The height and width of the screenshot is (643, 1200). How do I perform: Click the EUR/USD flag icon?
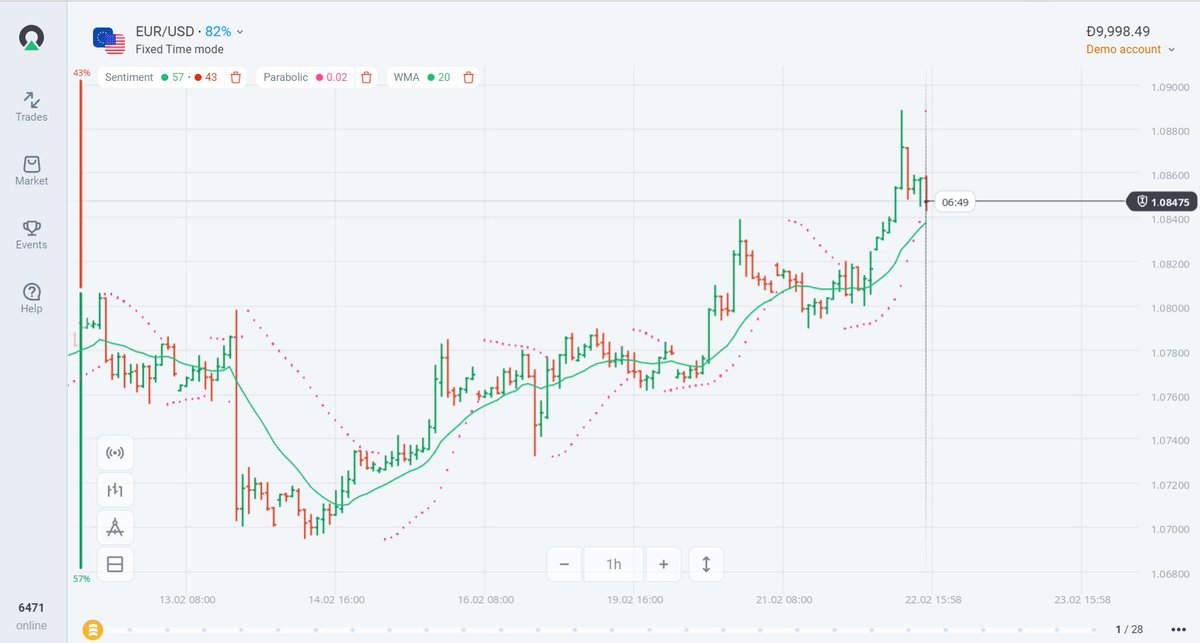[x=109, y=40]
